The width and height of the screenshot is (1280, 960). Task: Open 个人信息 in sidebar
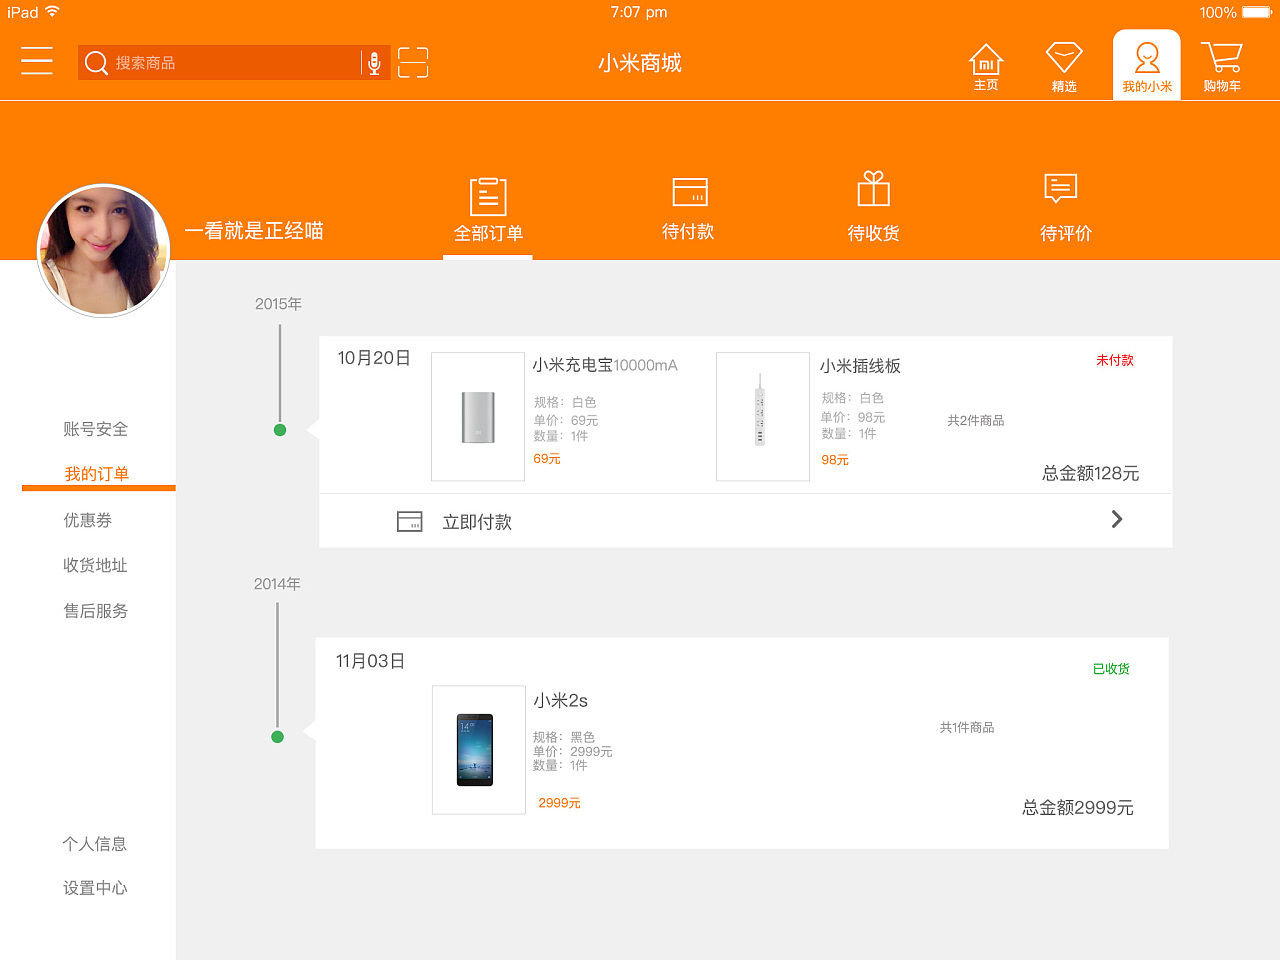coord(95,844)
